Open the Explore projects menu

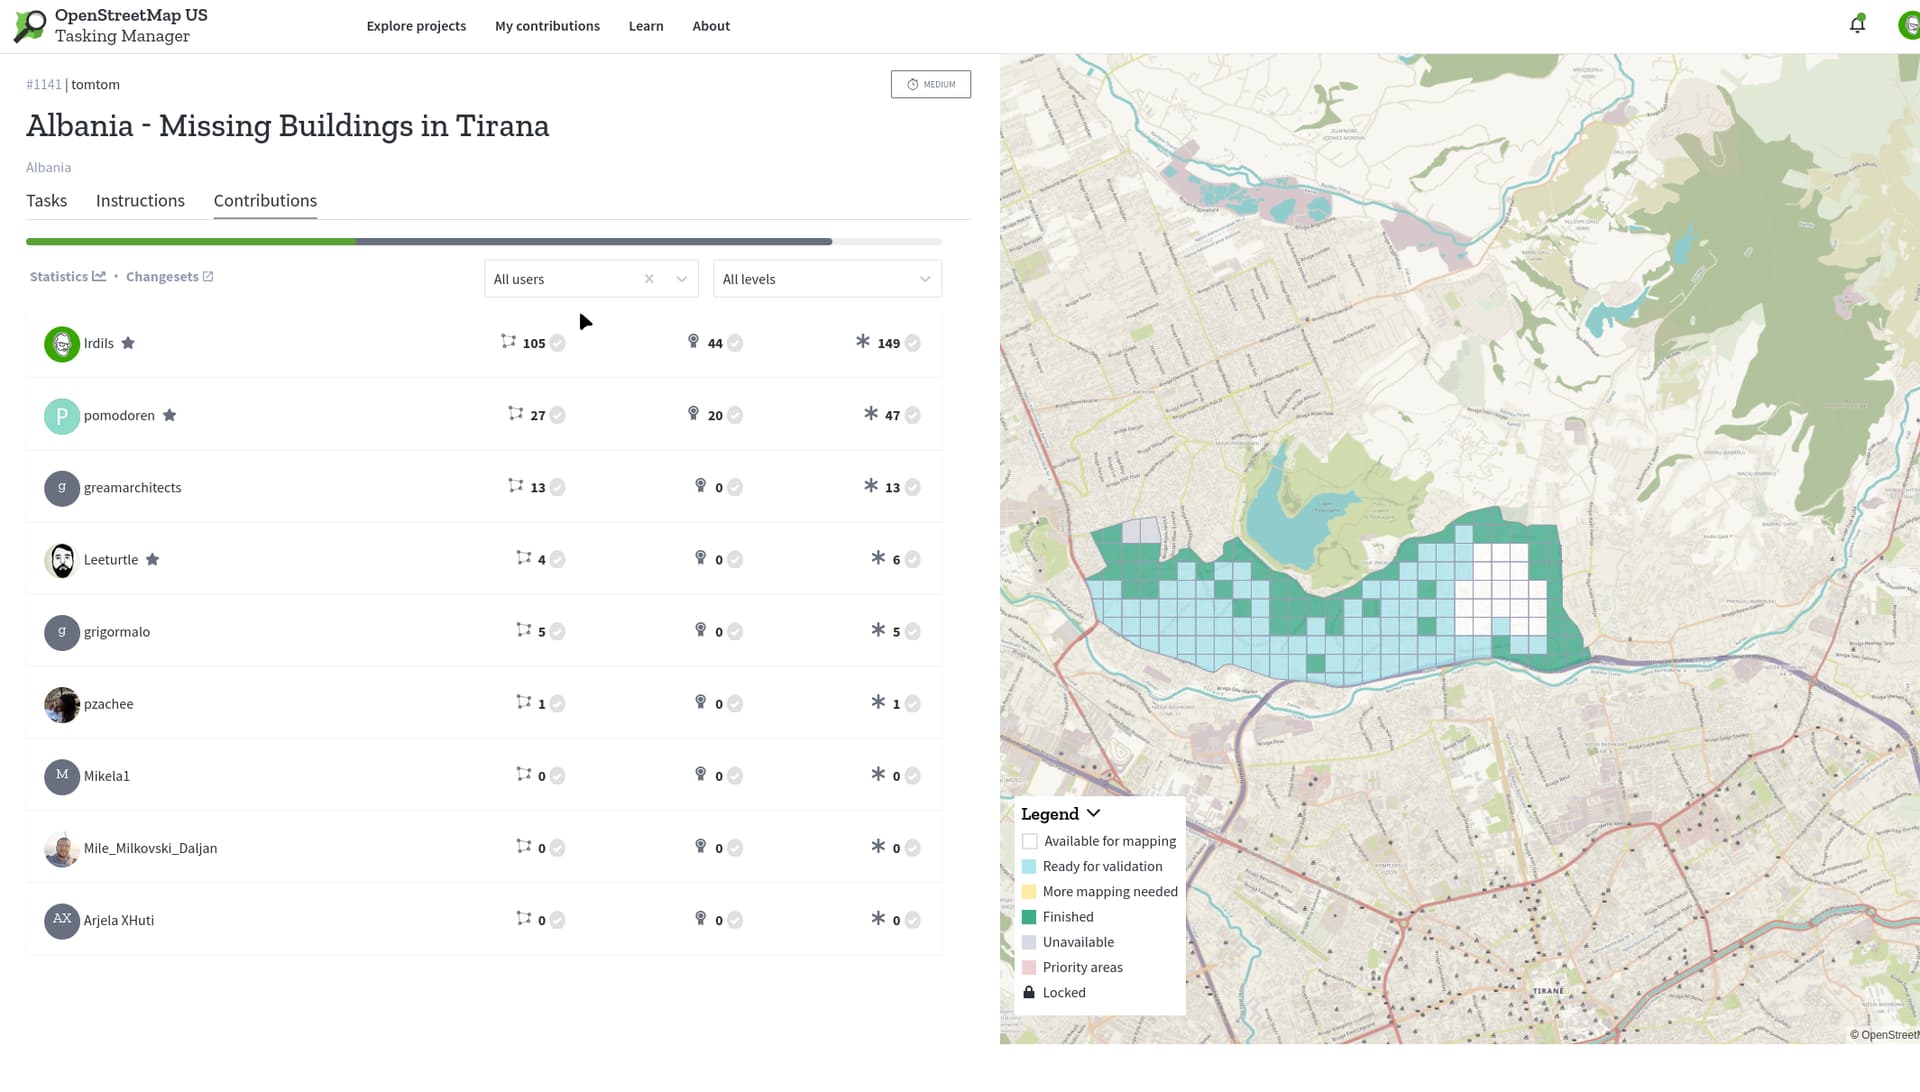pyautogui.click(x=416, y=26)
